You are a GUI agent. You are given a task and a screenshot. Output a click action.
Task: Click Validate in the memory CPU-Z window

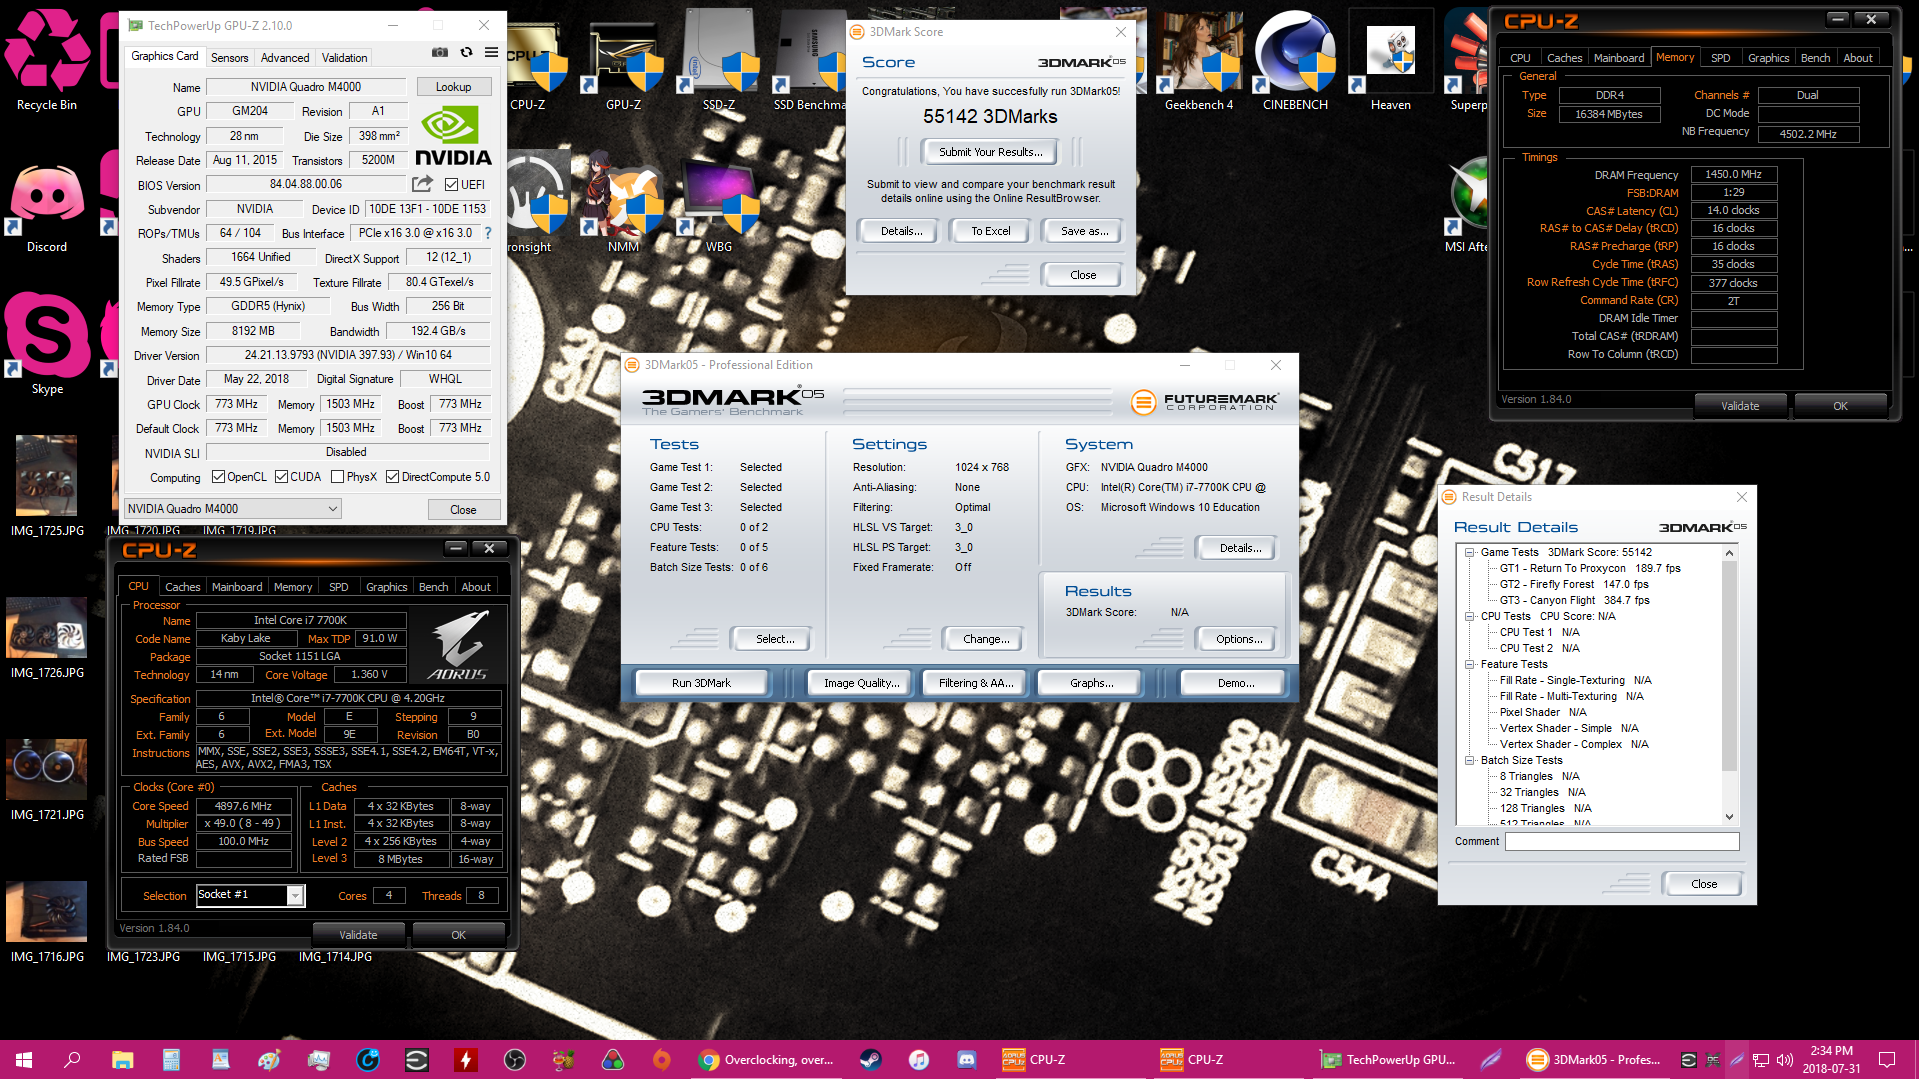click(1740, 406)
